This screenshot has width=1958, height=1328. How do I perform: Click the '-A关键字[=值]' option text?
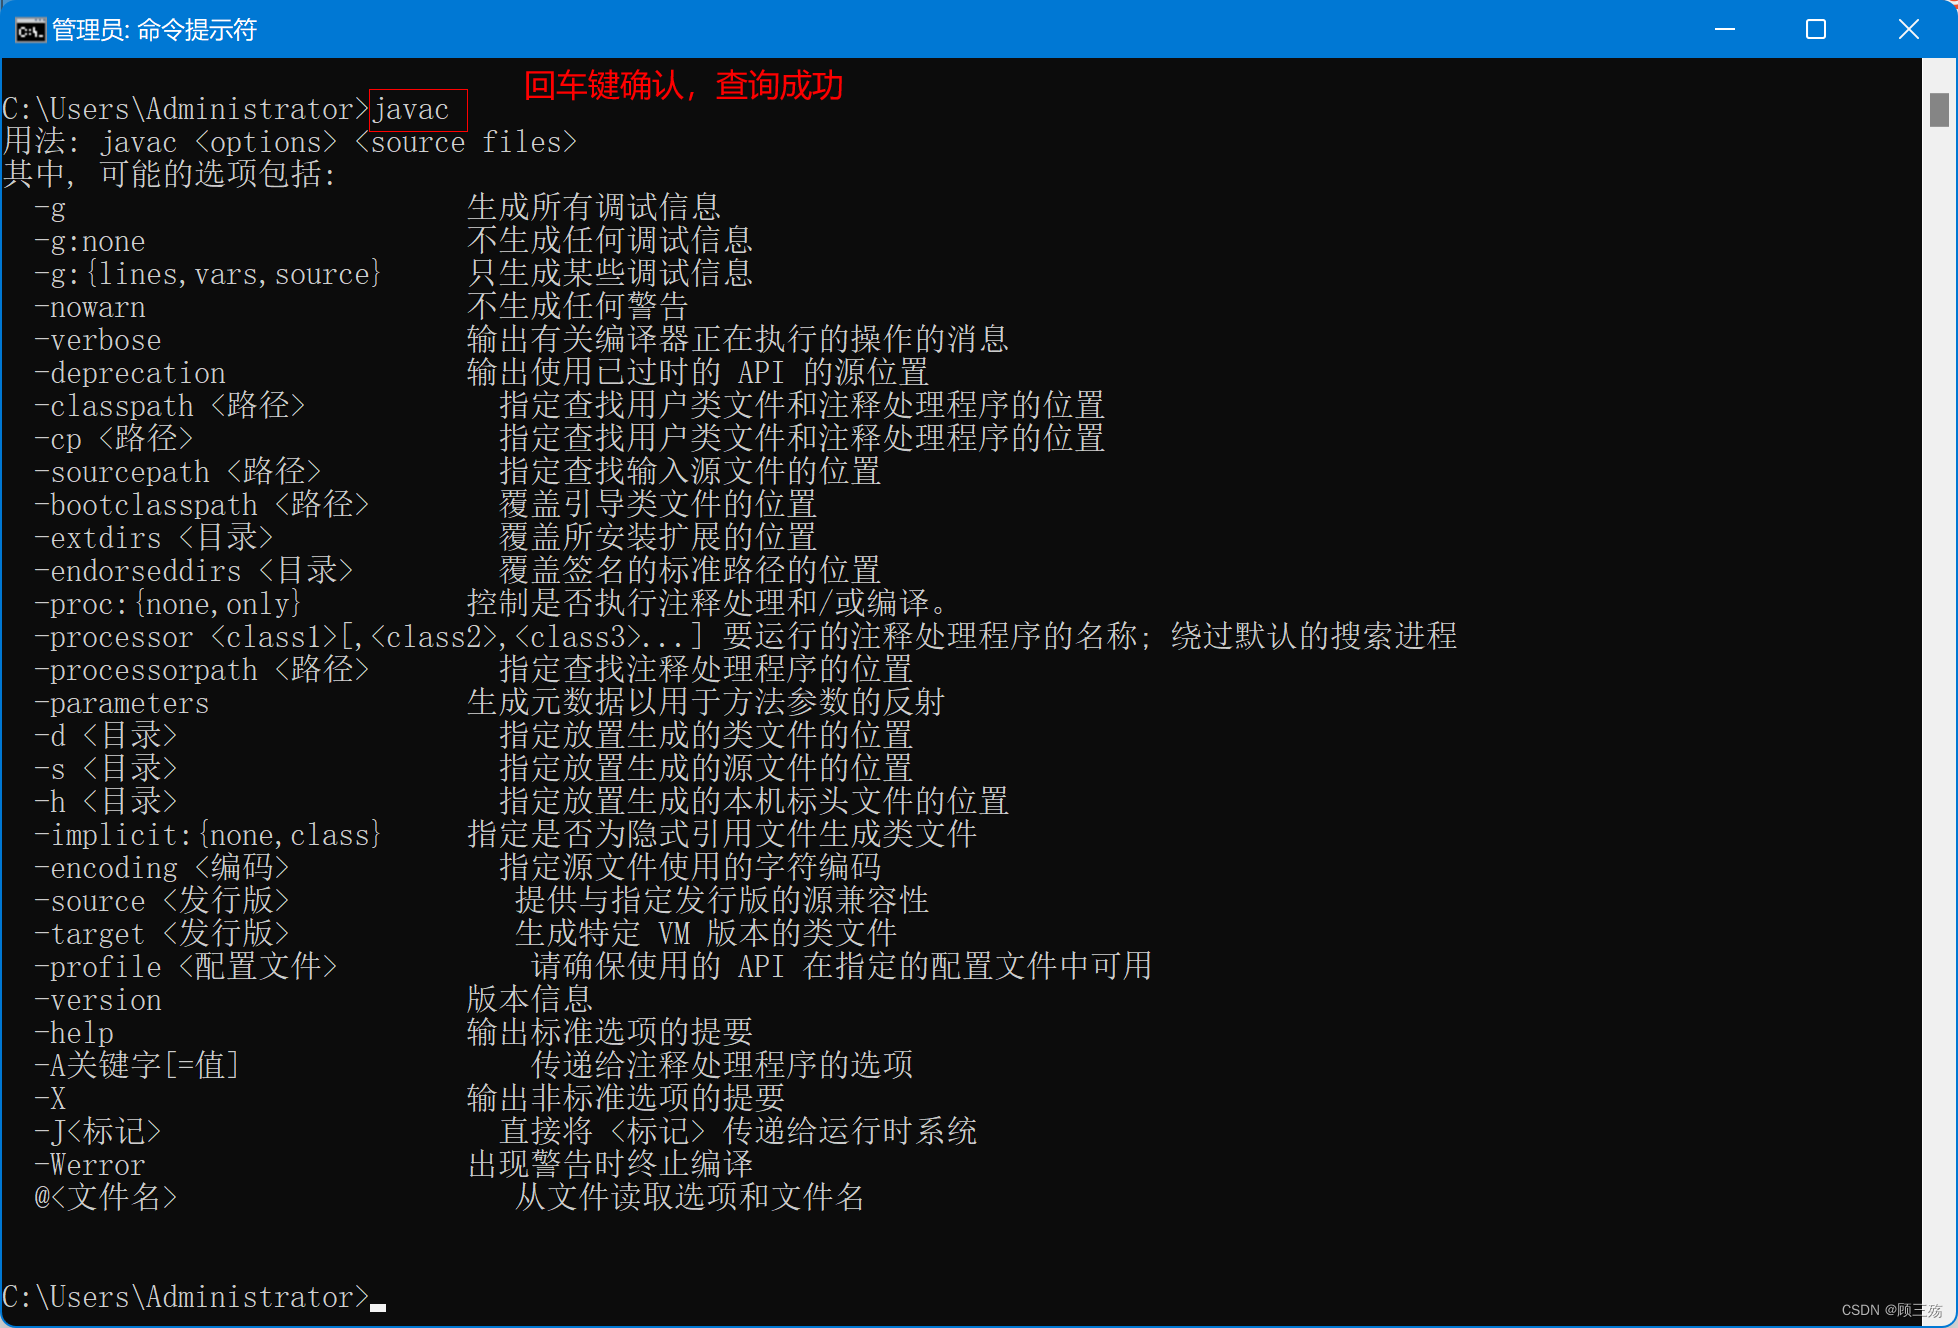tap(137, 1066)
